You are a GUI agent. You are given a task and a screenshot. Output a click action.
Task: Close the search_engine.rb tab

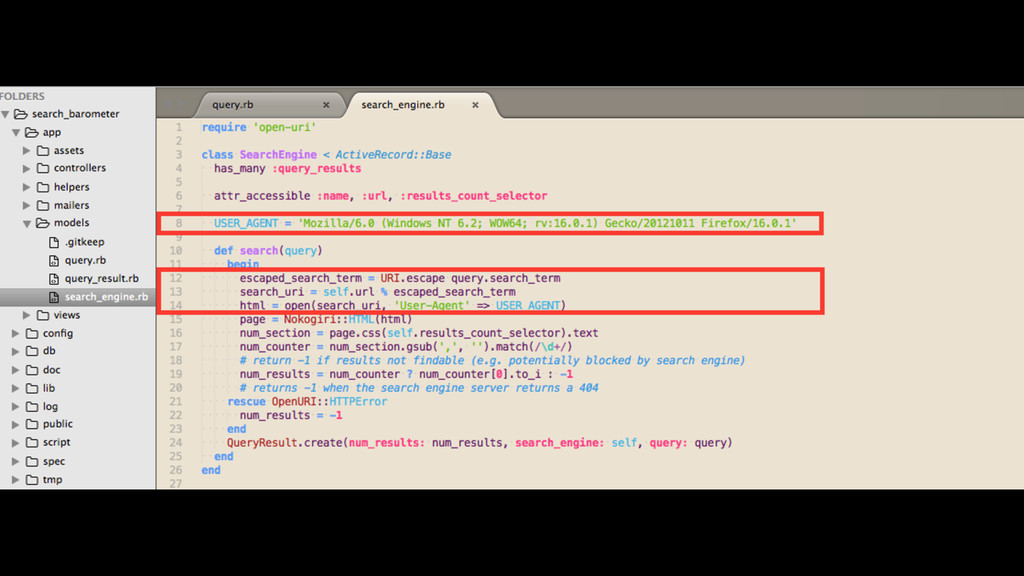475,105
